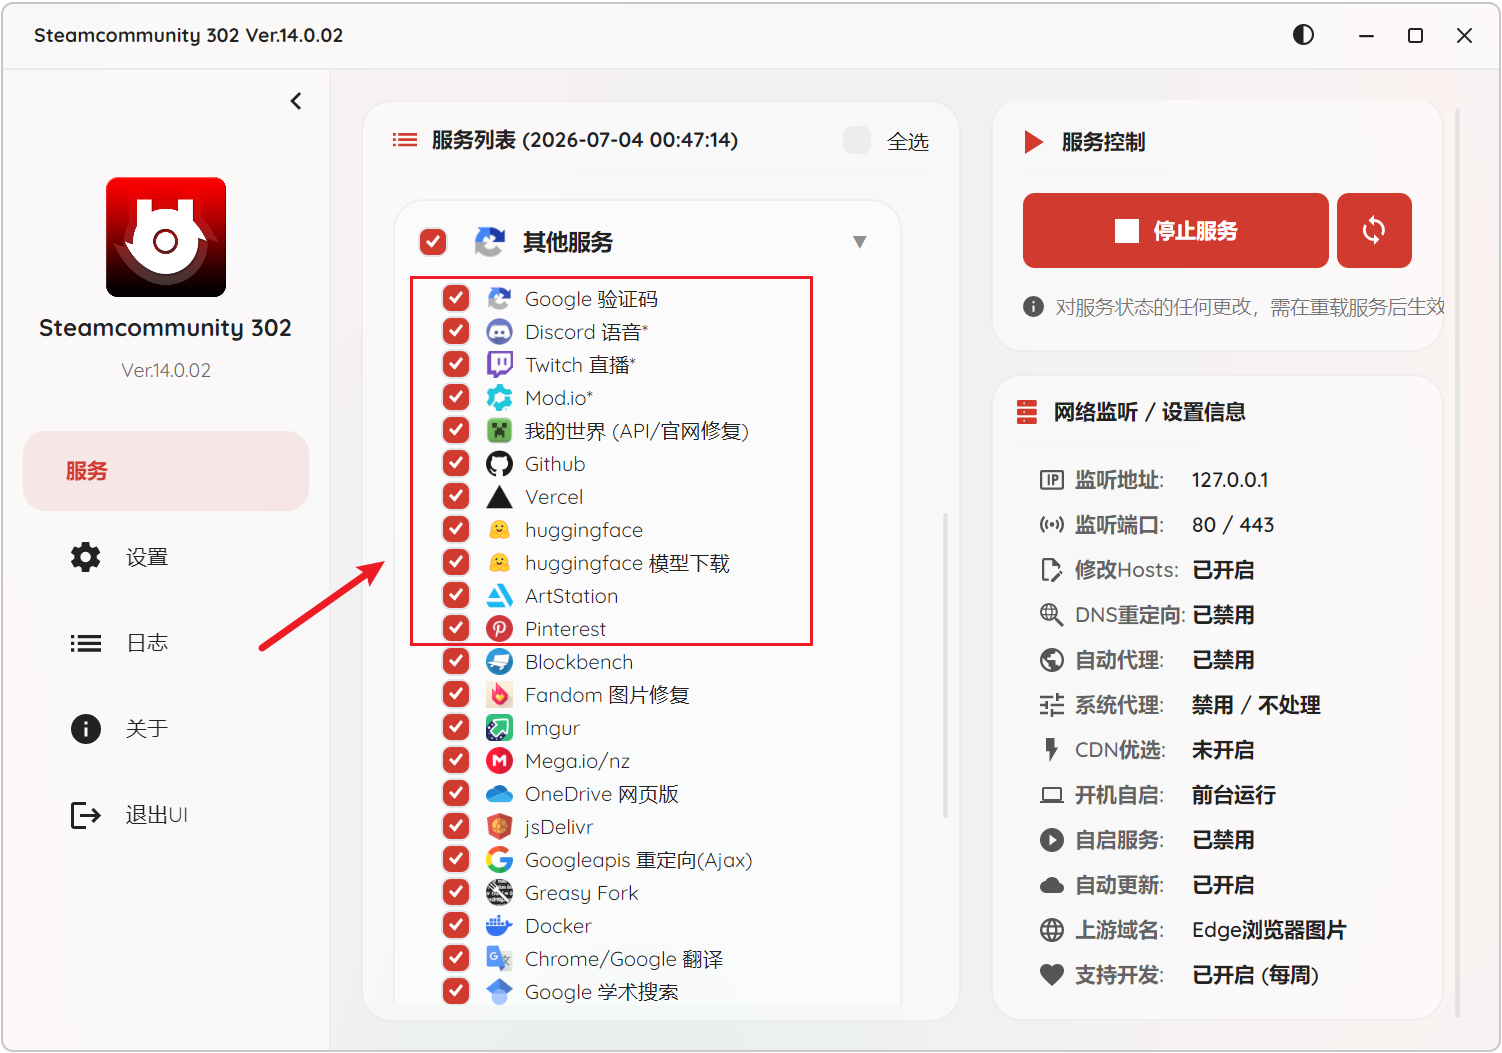
Task: Click the Chrome/Google 翻译 translate icon
Action: pos(499,958)
